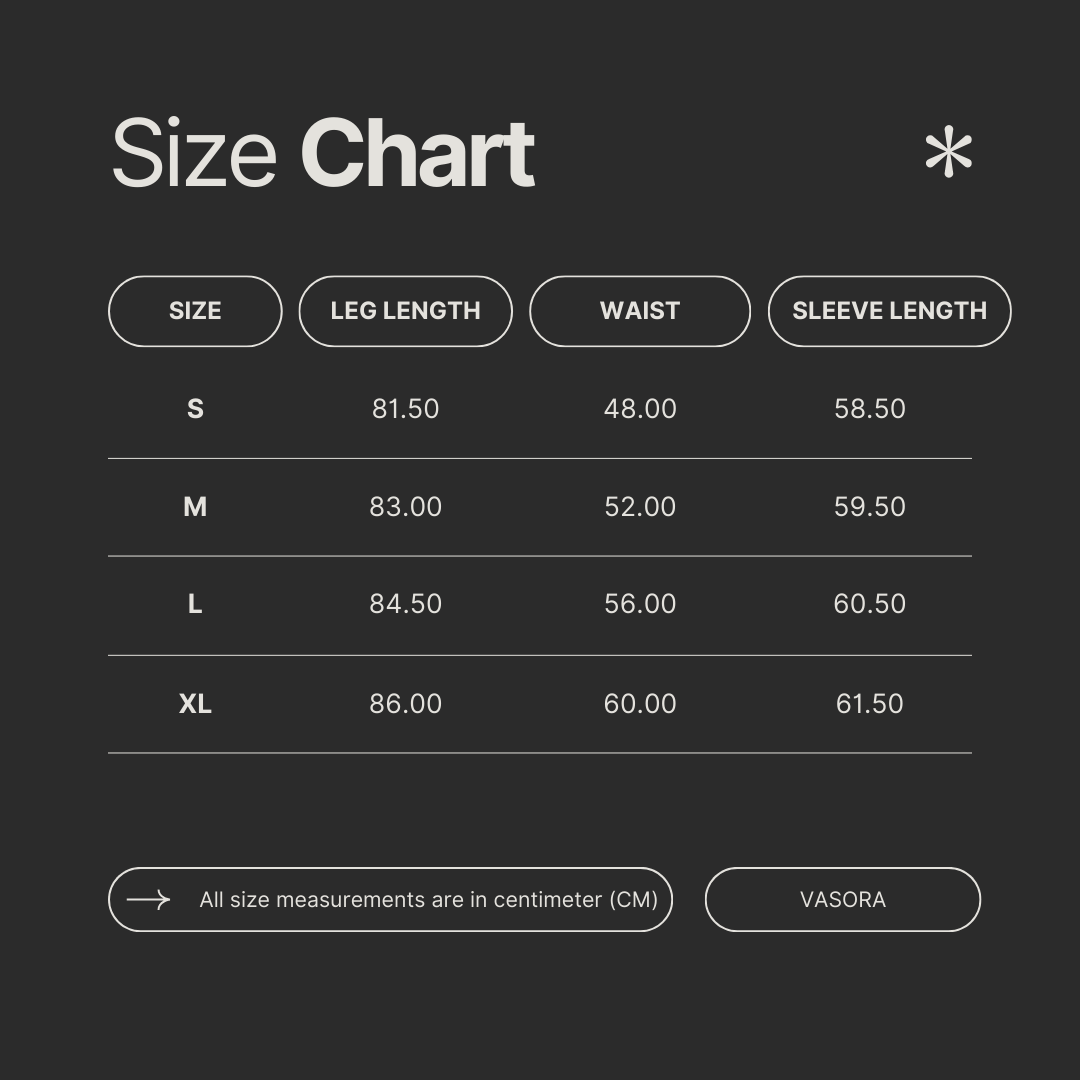Select the SIZE column header pill
The image size is (1080, 1080).
(x=195, y=311)
